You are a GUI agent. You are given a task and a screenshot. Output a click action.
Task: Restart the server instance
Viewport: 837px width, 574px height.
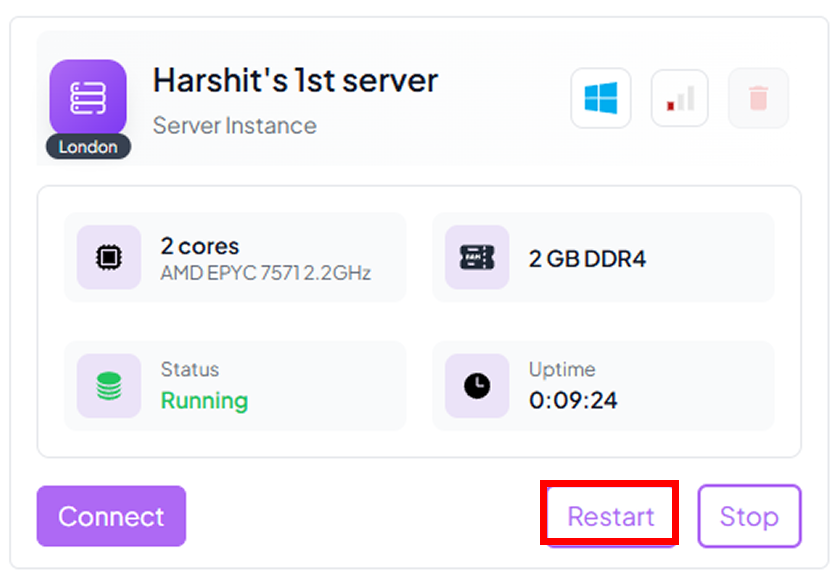coord(610,516)
